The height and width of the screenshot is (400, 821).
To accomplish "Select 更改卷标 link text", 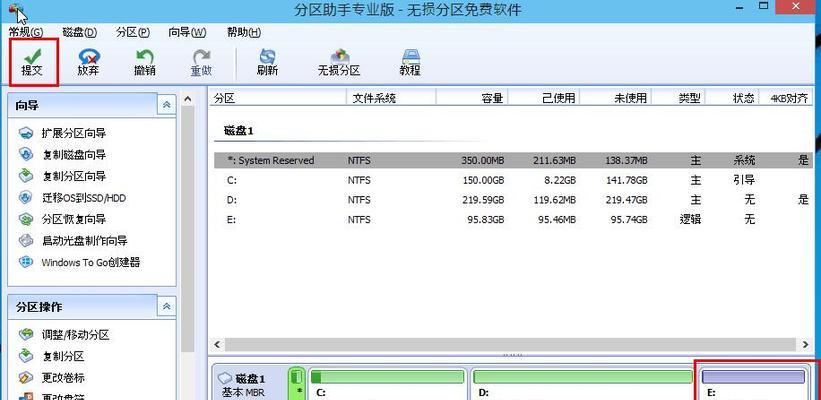I will 63,378.
